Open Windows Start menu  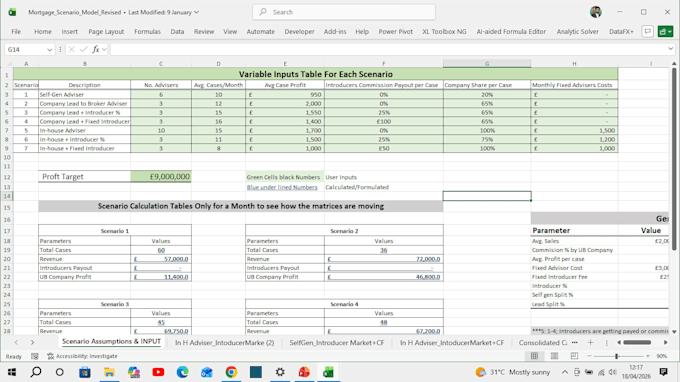[12, 372]
